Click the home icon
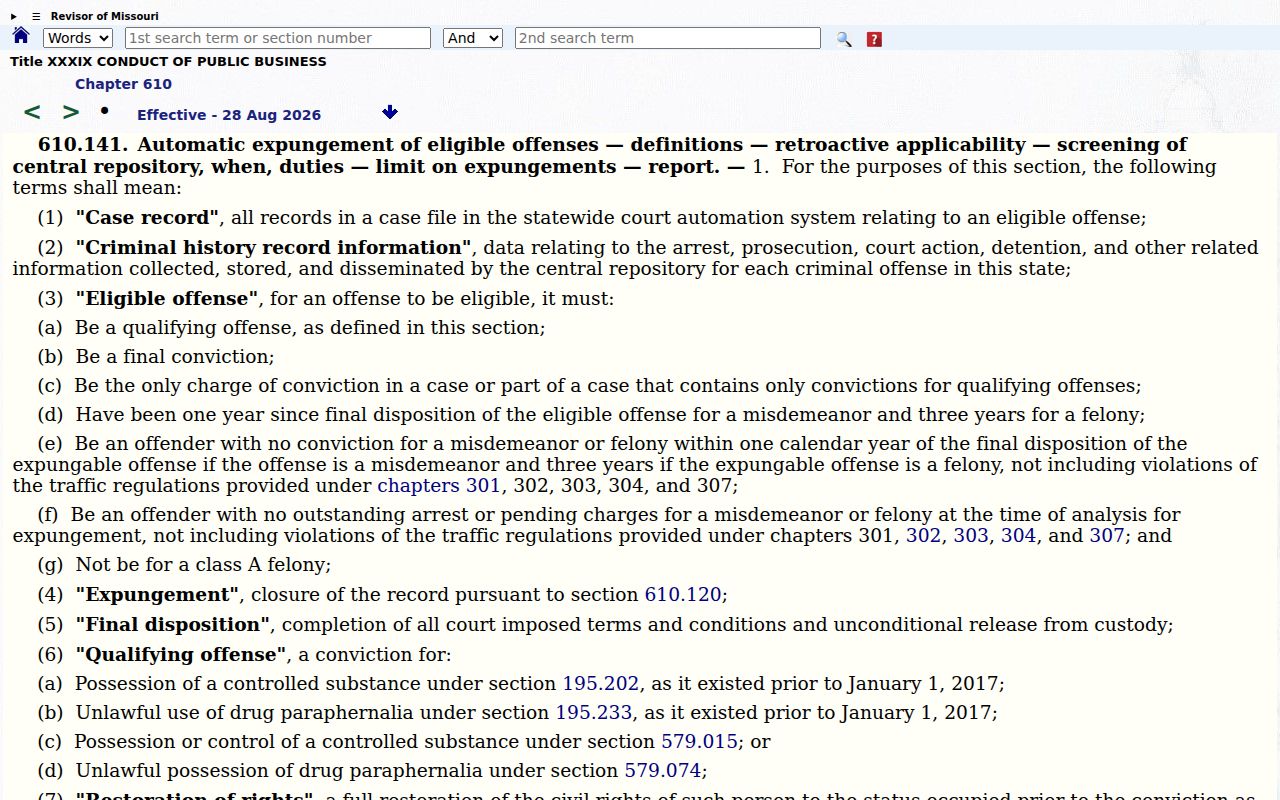The width and height of the screenshot is (1280, 800). coord(21,36)
